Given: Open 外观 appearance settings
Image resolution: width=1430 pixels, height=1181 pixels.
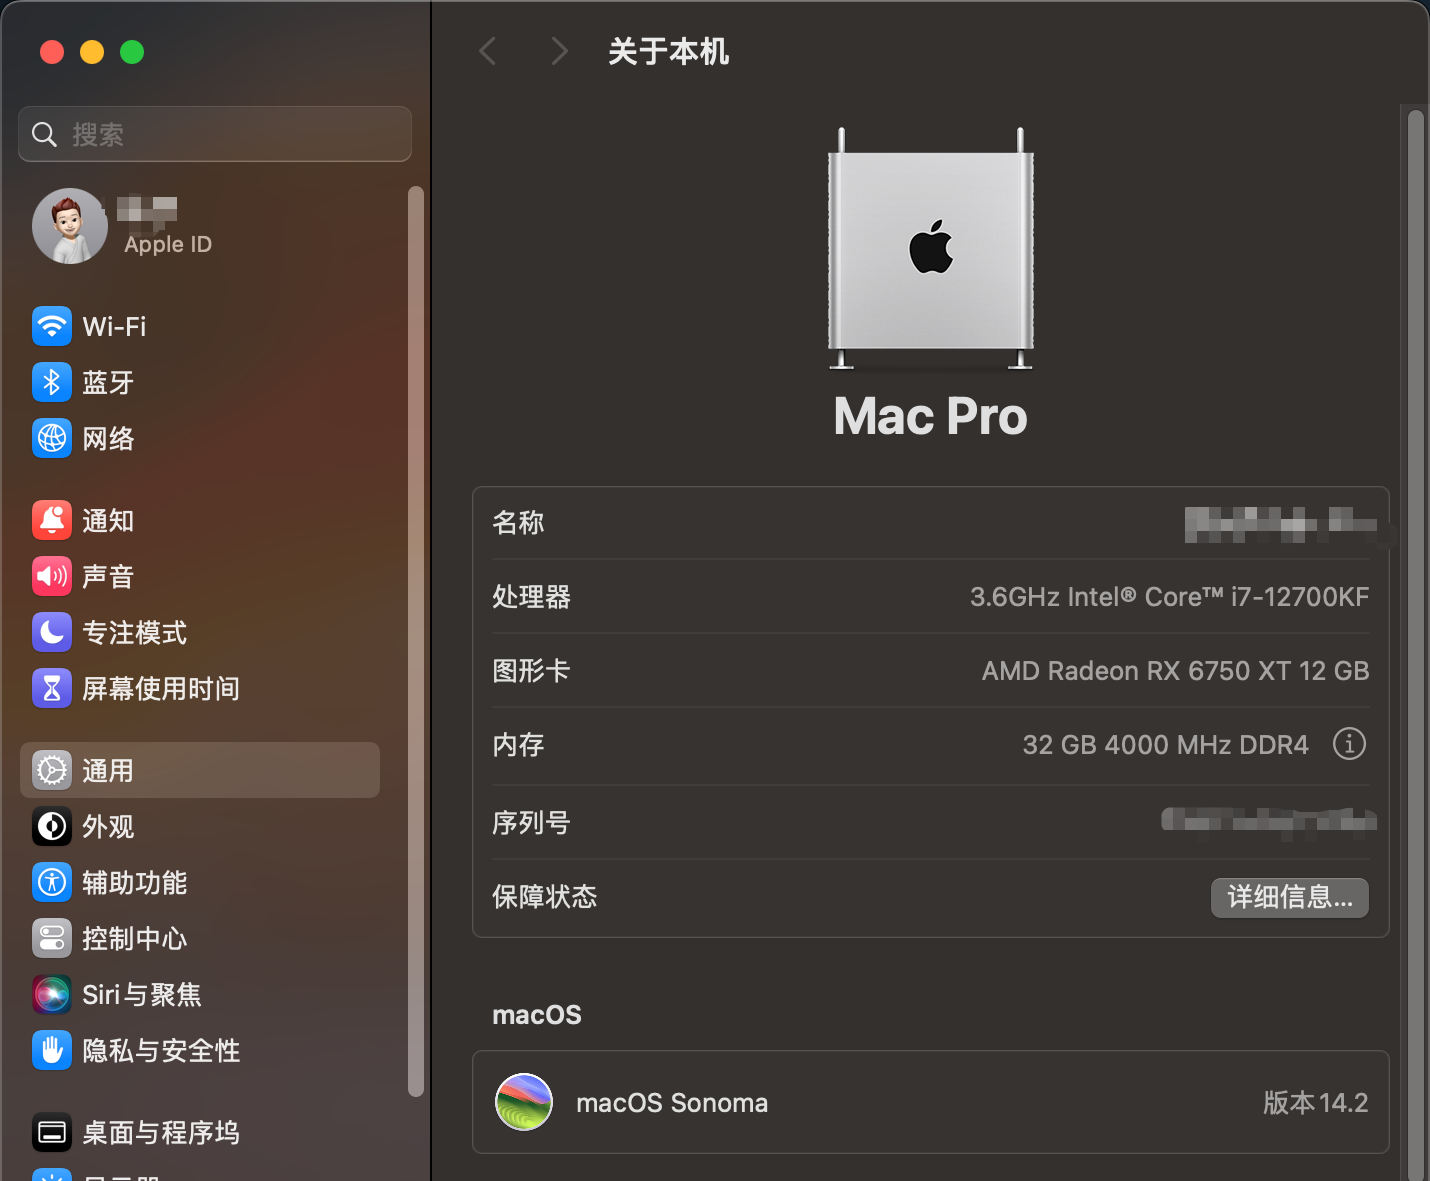Looking at the screenshot, I should (108, 826).
